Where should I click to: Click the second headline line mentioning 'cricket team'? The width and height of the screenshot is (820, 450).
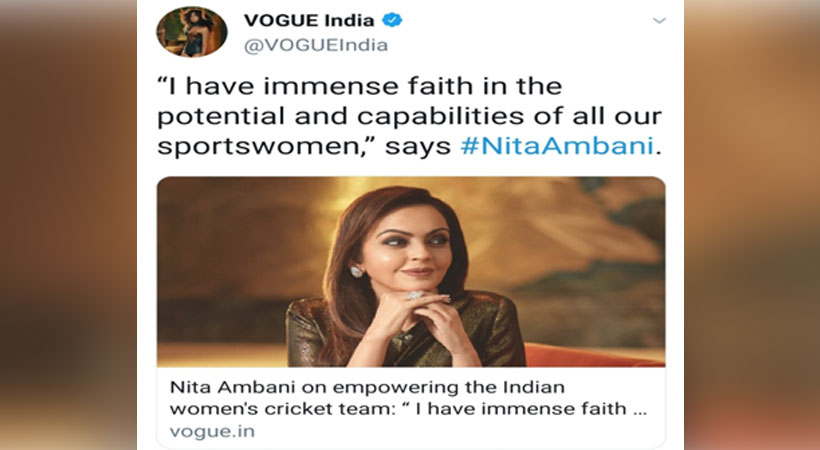tap(408, 409)
